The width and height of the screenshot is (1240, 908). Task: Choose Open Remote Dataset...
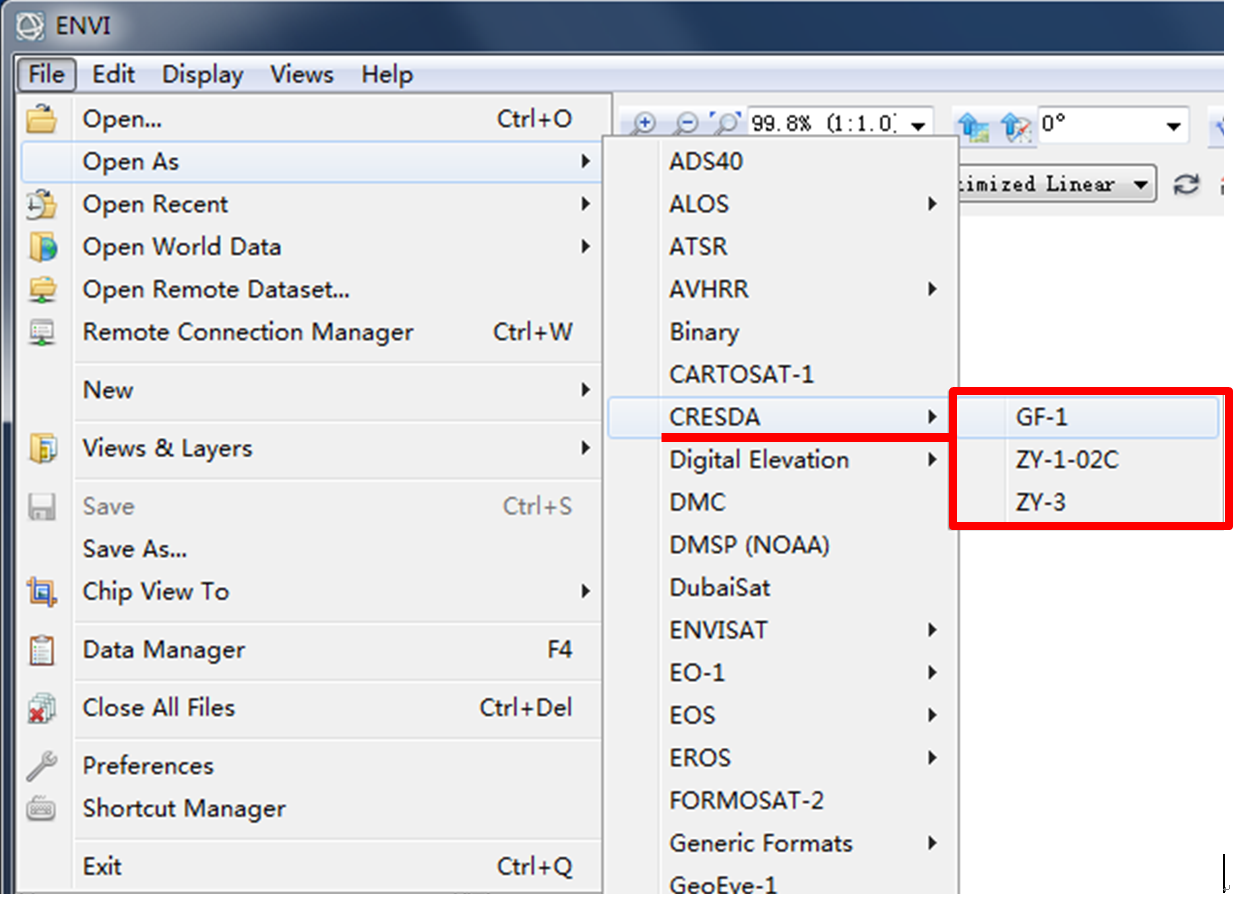point(311,290)
